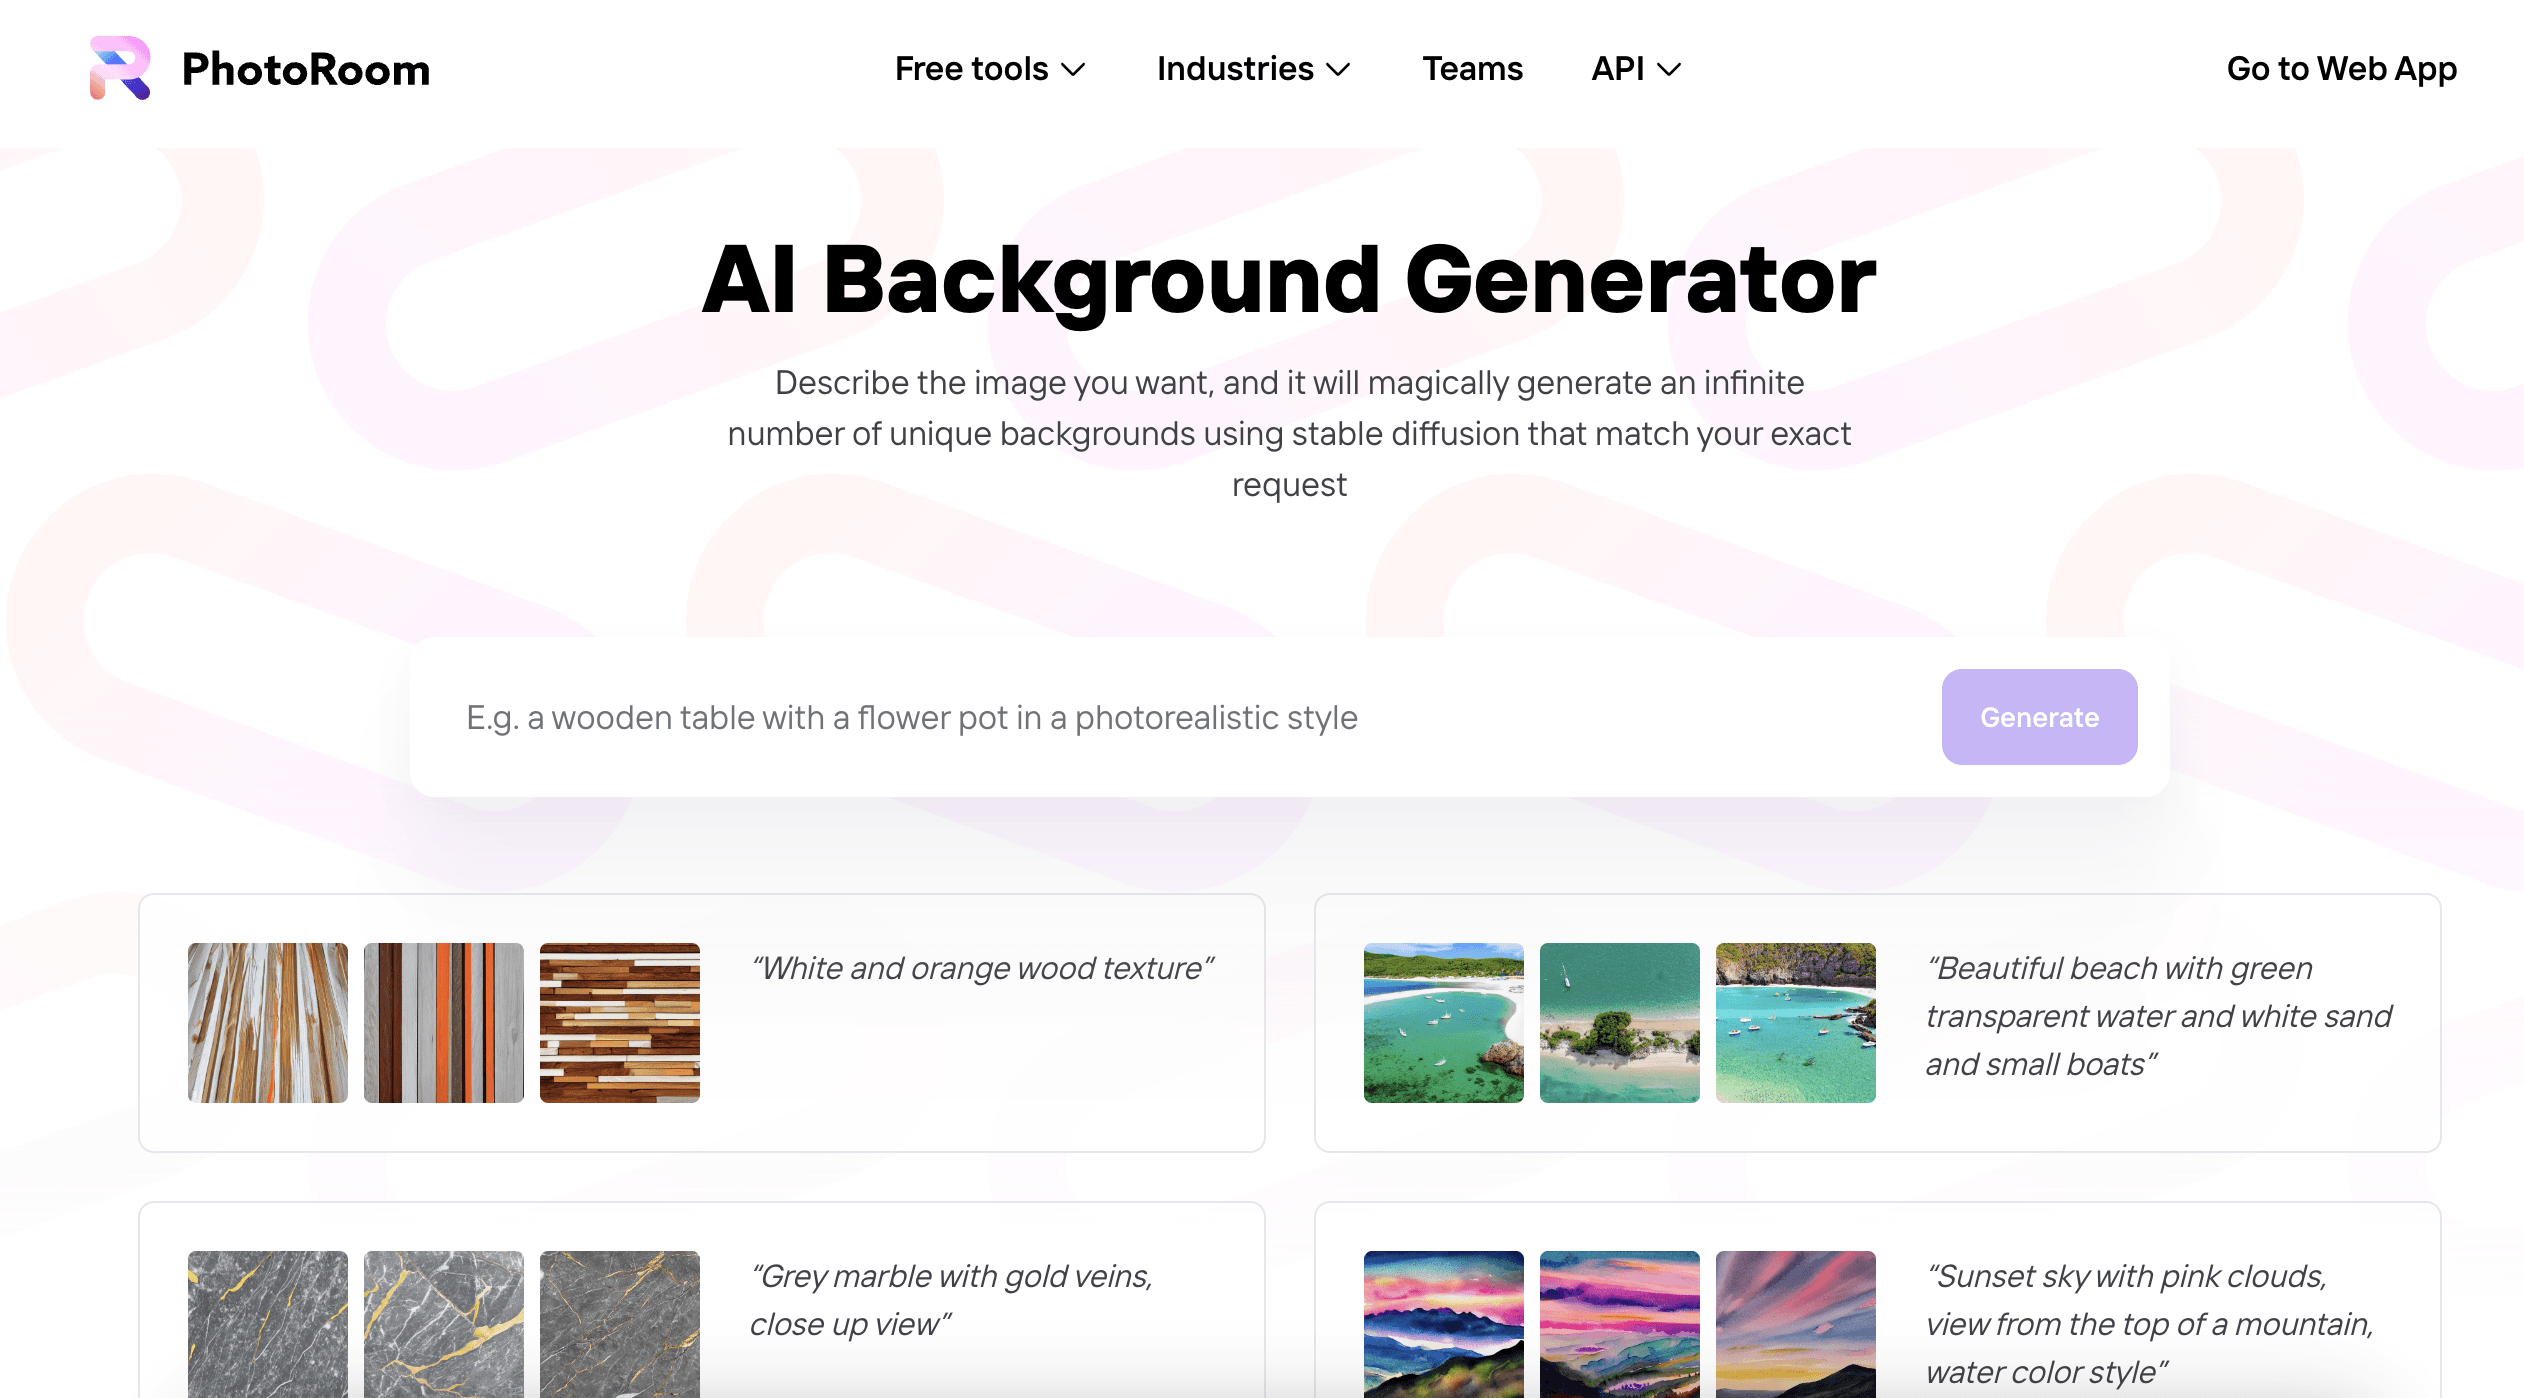Expand the Free tools dropdown menu
The width and height of the screenshot is (2524, 1398).
coord(988,67)
